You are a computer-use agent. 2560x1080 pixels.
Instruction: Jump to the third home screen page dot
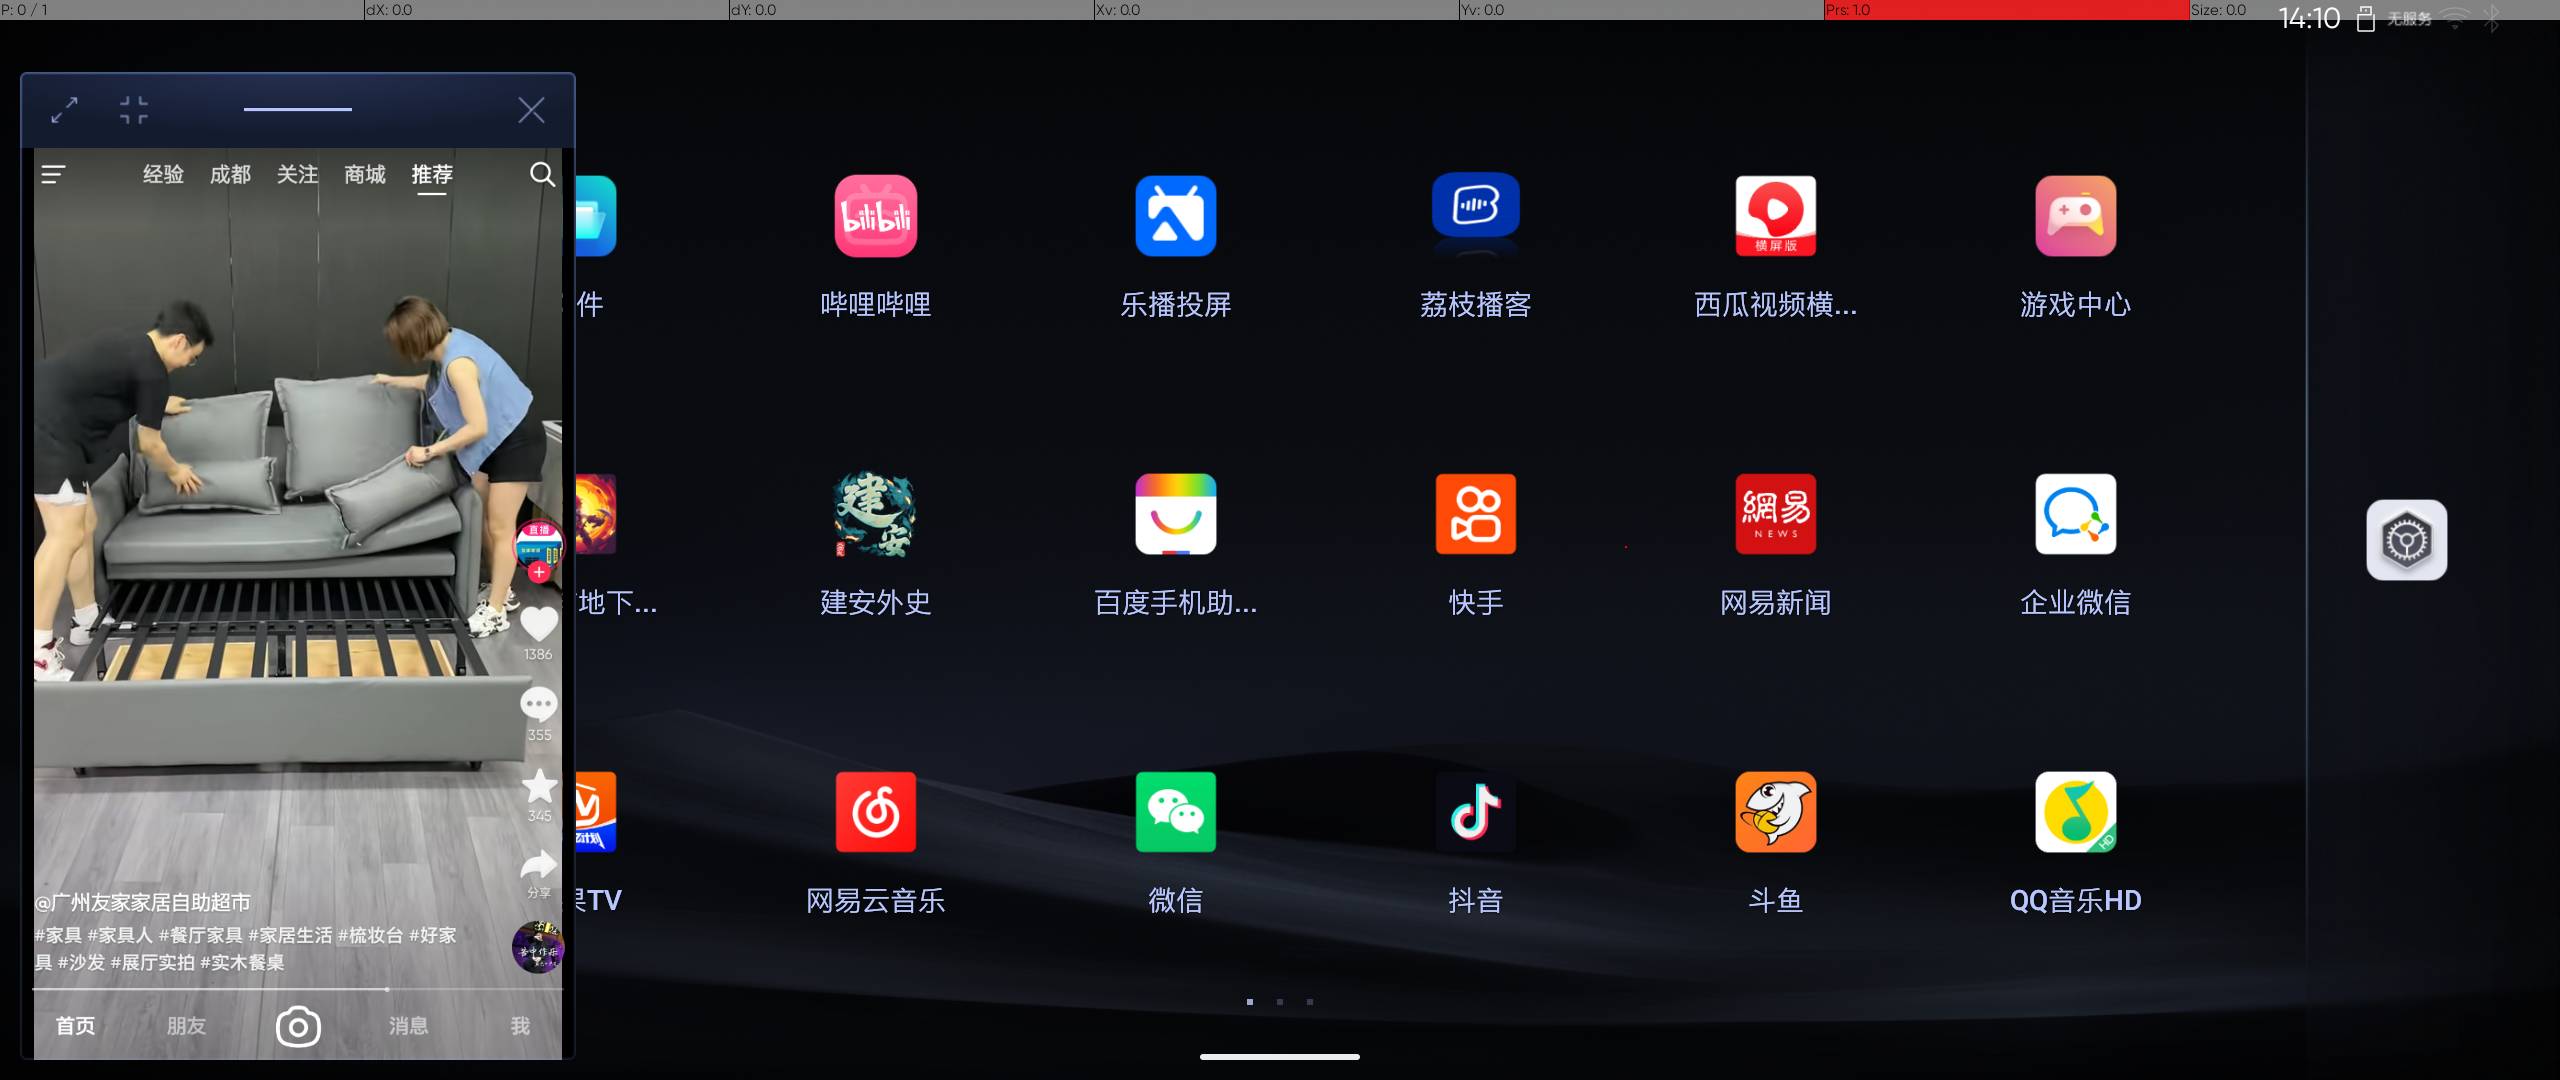pyautogui.click(x=1310, y=1001)
